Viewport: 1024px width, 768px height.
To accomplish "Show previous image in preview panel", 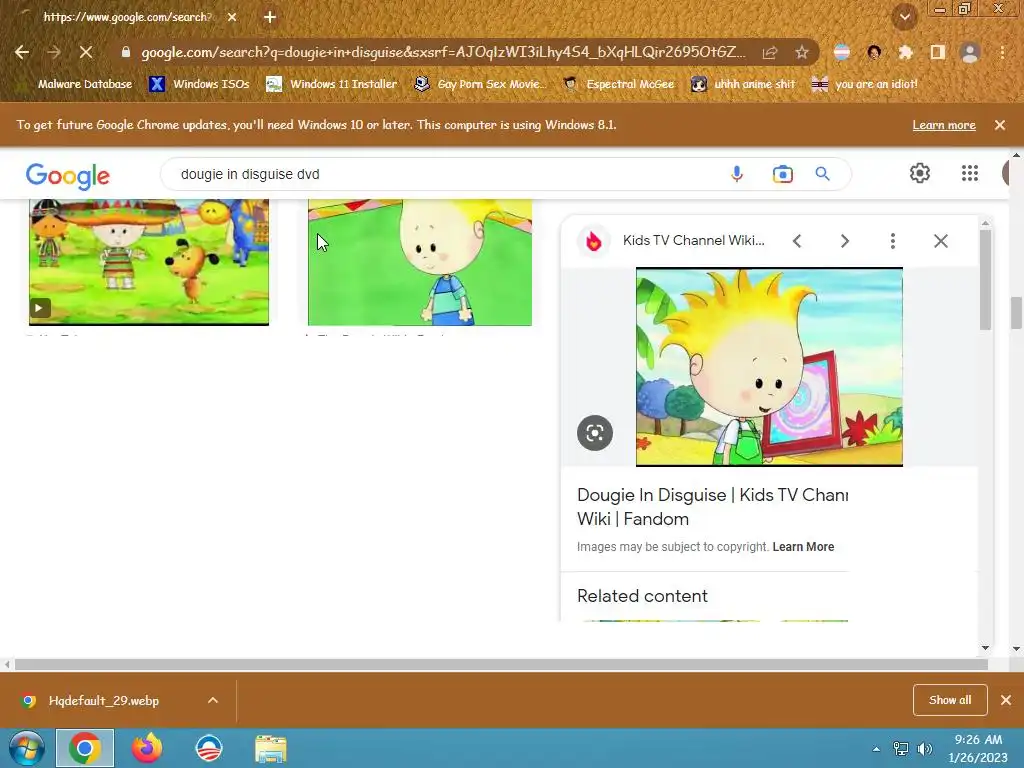I will [797, 241].
